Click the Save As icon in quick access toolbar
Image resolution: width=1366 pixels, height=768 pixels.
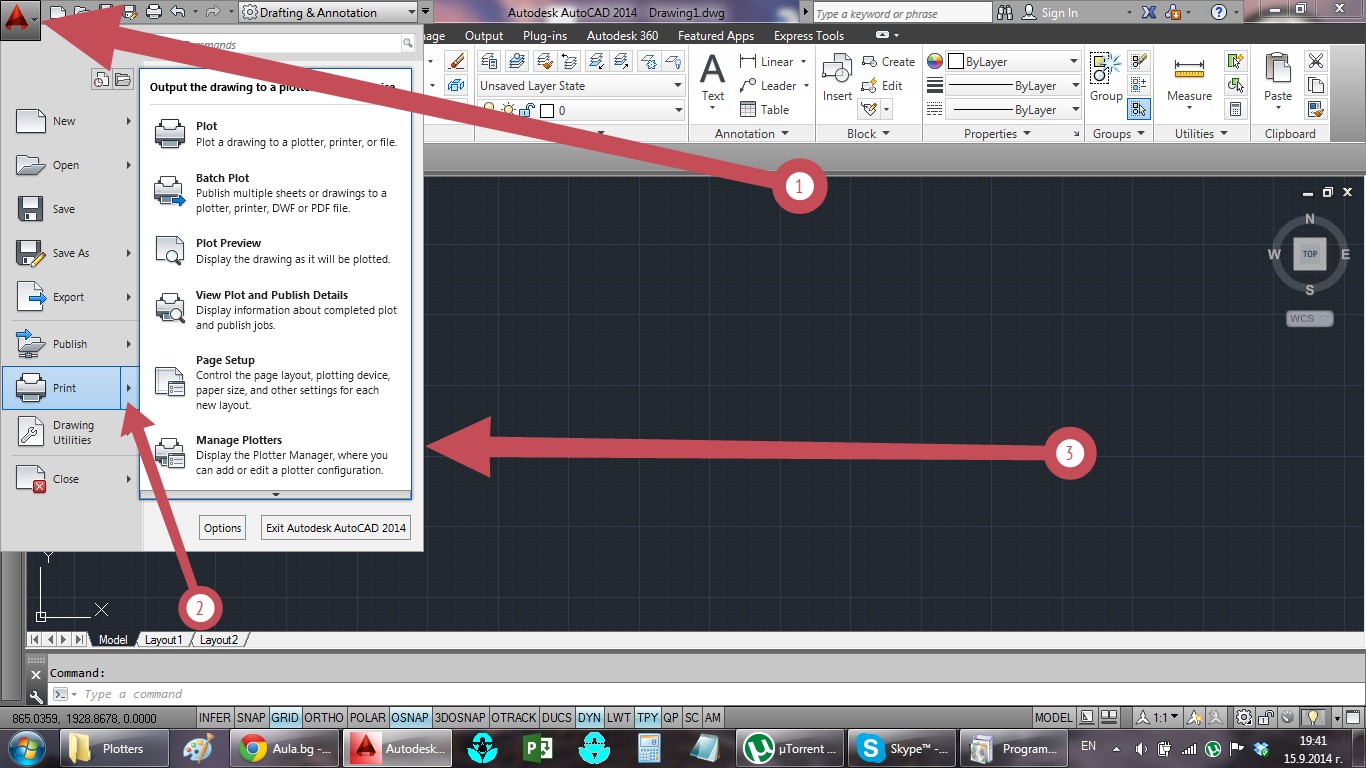[129, 12]
